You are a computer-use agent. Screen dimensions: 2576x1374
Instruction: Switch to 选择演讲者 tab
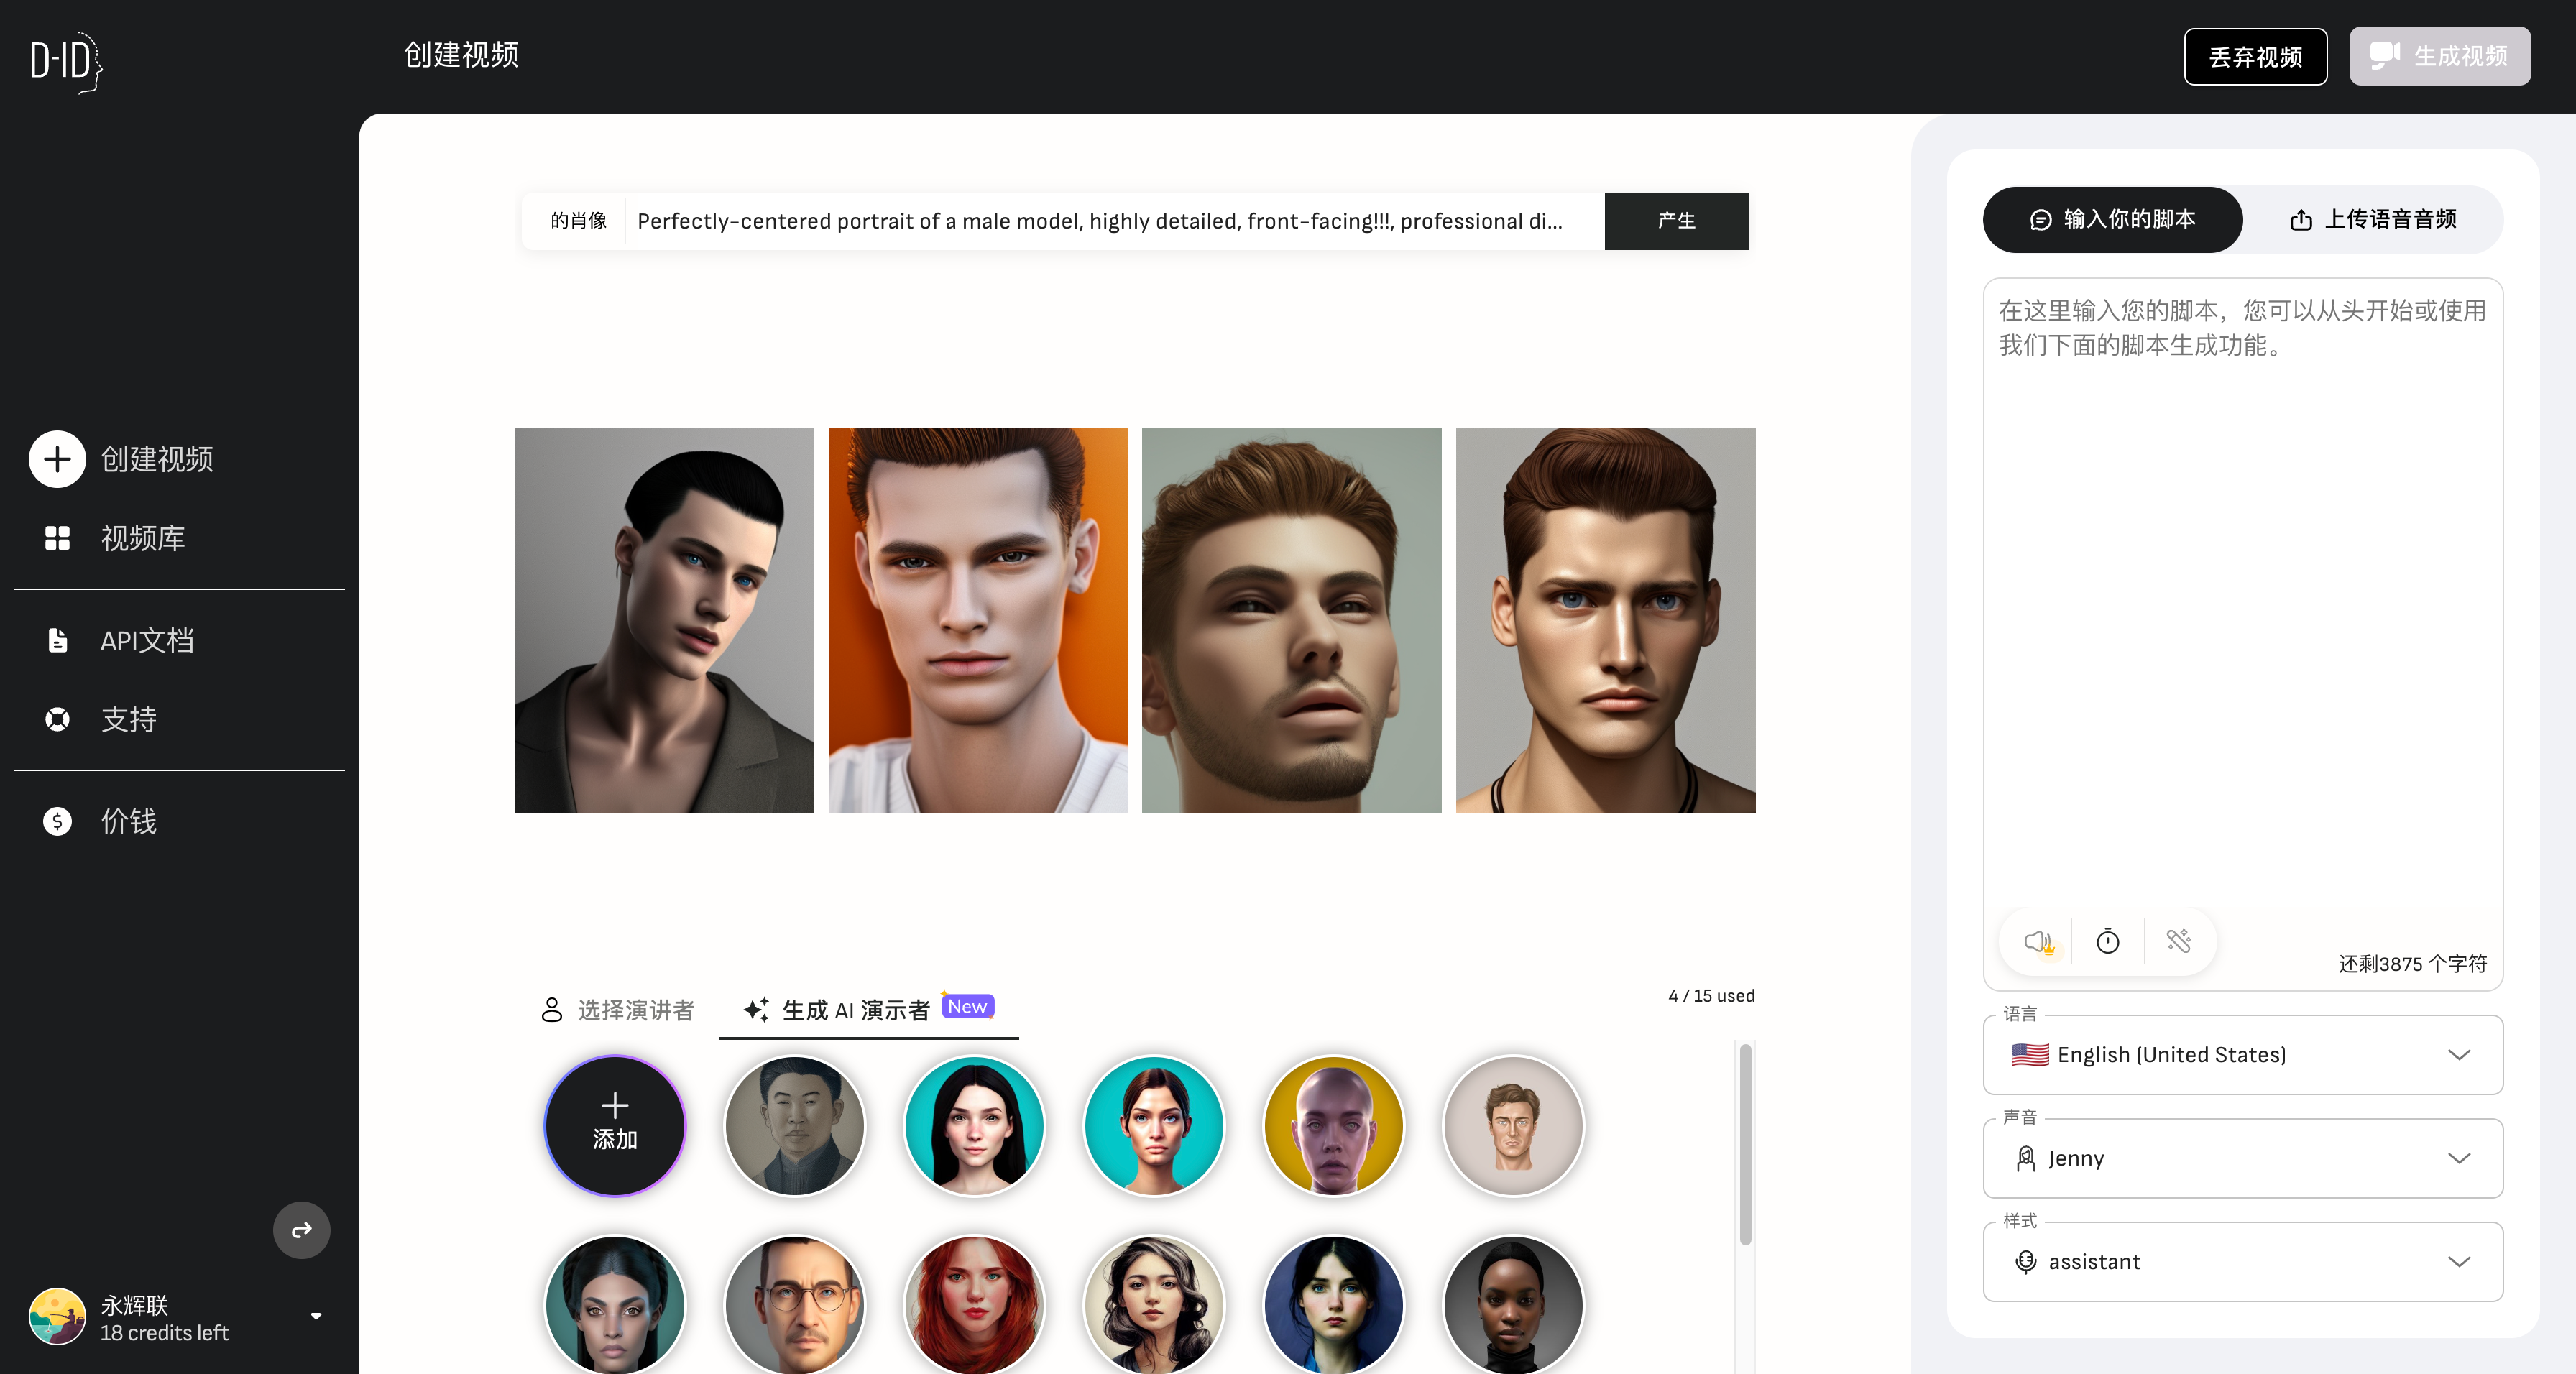click(618, 1010)
